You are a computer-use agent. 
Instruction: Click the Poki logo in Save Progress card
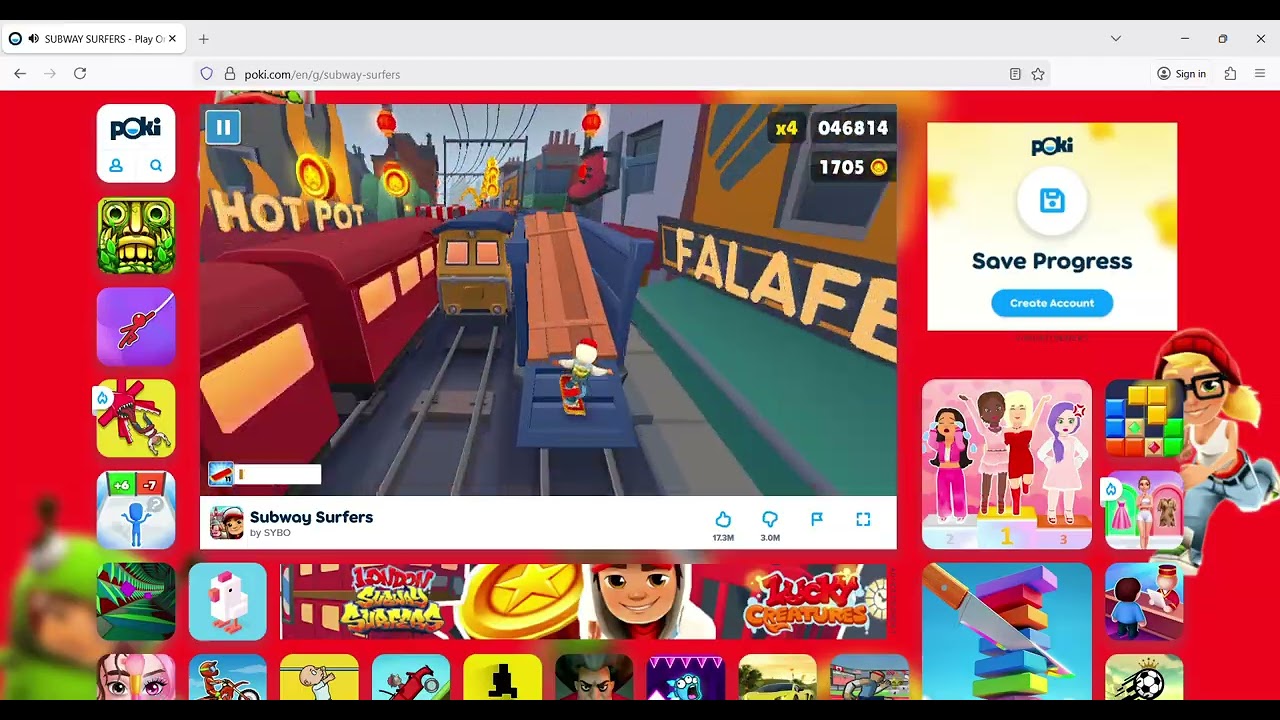[1052, 146]
